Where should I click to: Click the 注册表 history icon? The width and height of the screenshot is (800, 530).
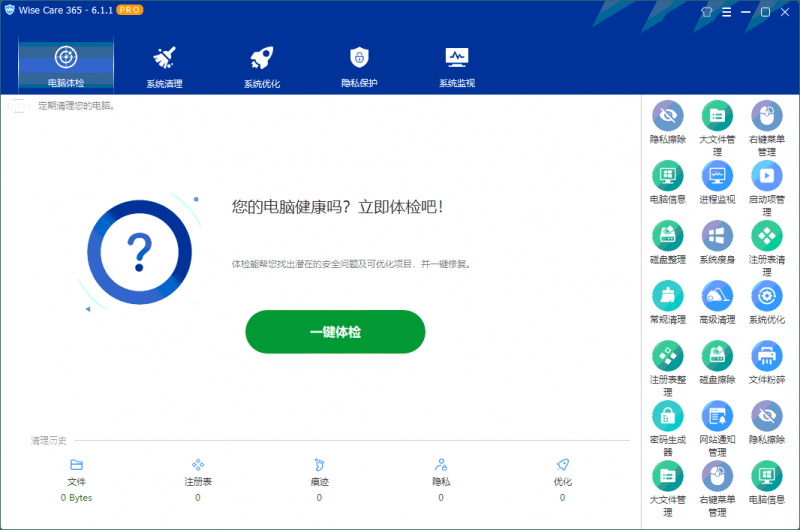pyautogui.click(x=198, y=465)
